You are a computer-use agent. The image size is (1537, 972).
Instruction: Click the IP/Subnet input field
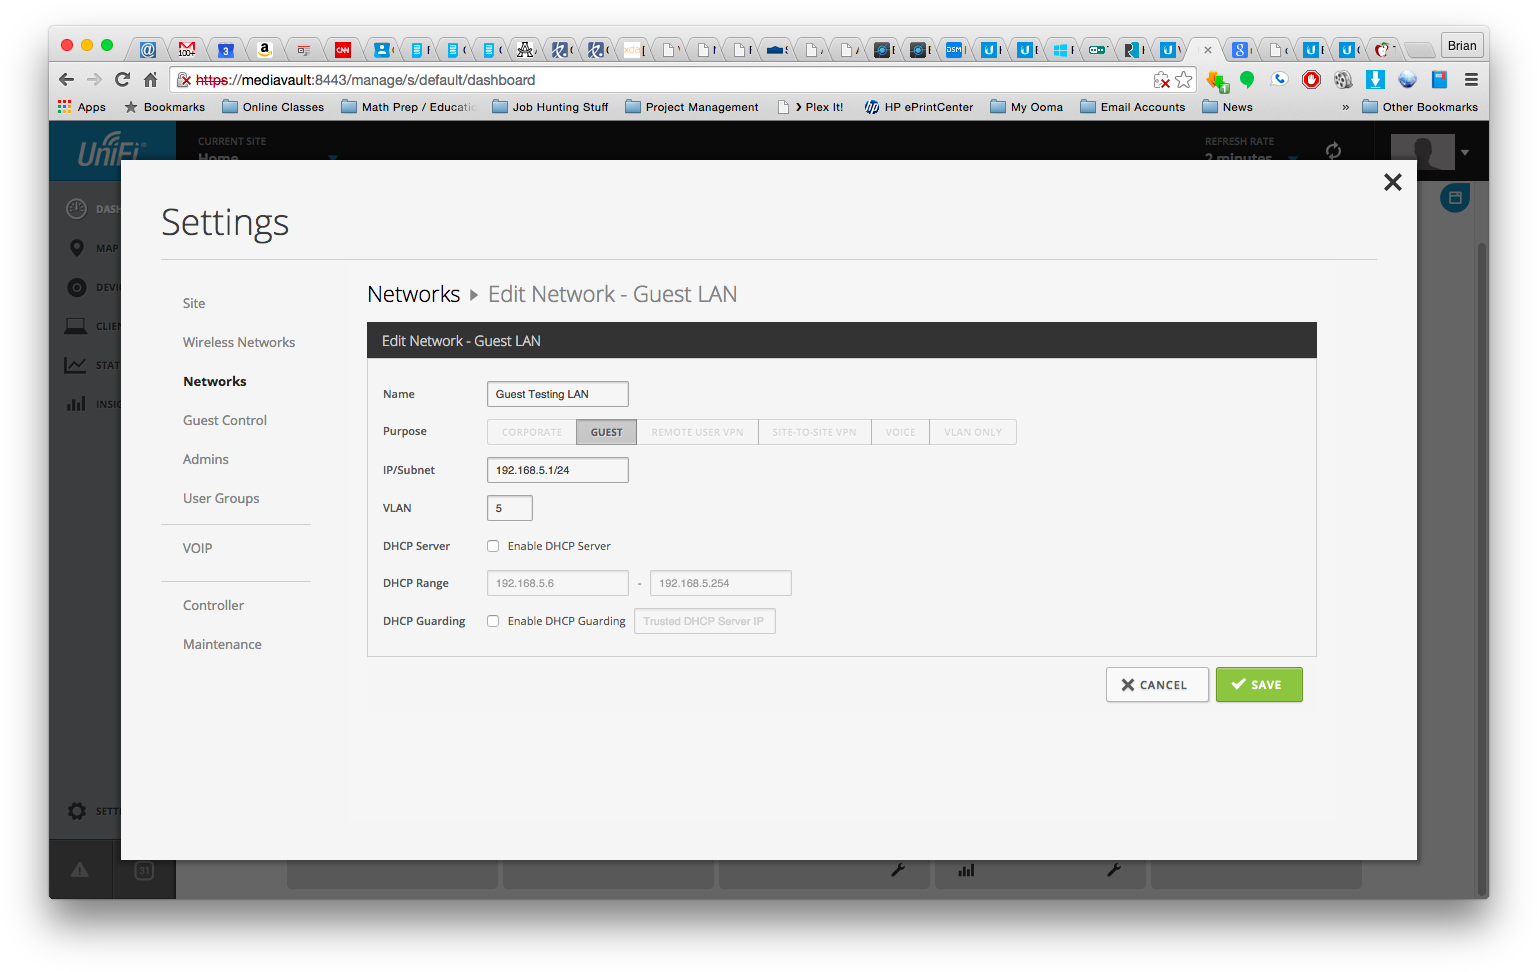[x=557, y=470]
